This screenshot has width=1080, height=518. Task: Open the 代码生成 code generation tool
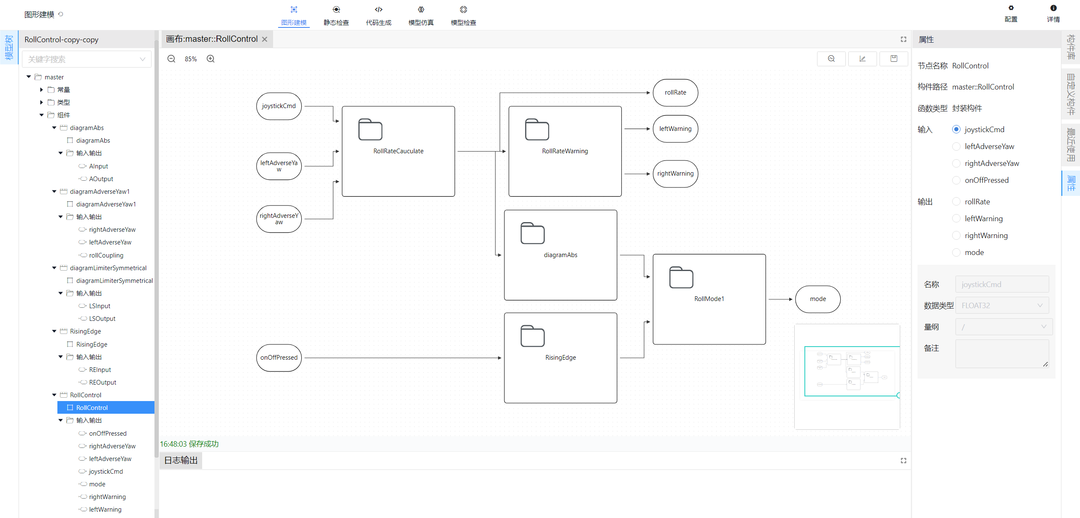tap(378, 15)
